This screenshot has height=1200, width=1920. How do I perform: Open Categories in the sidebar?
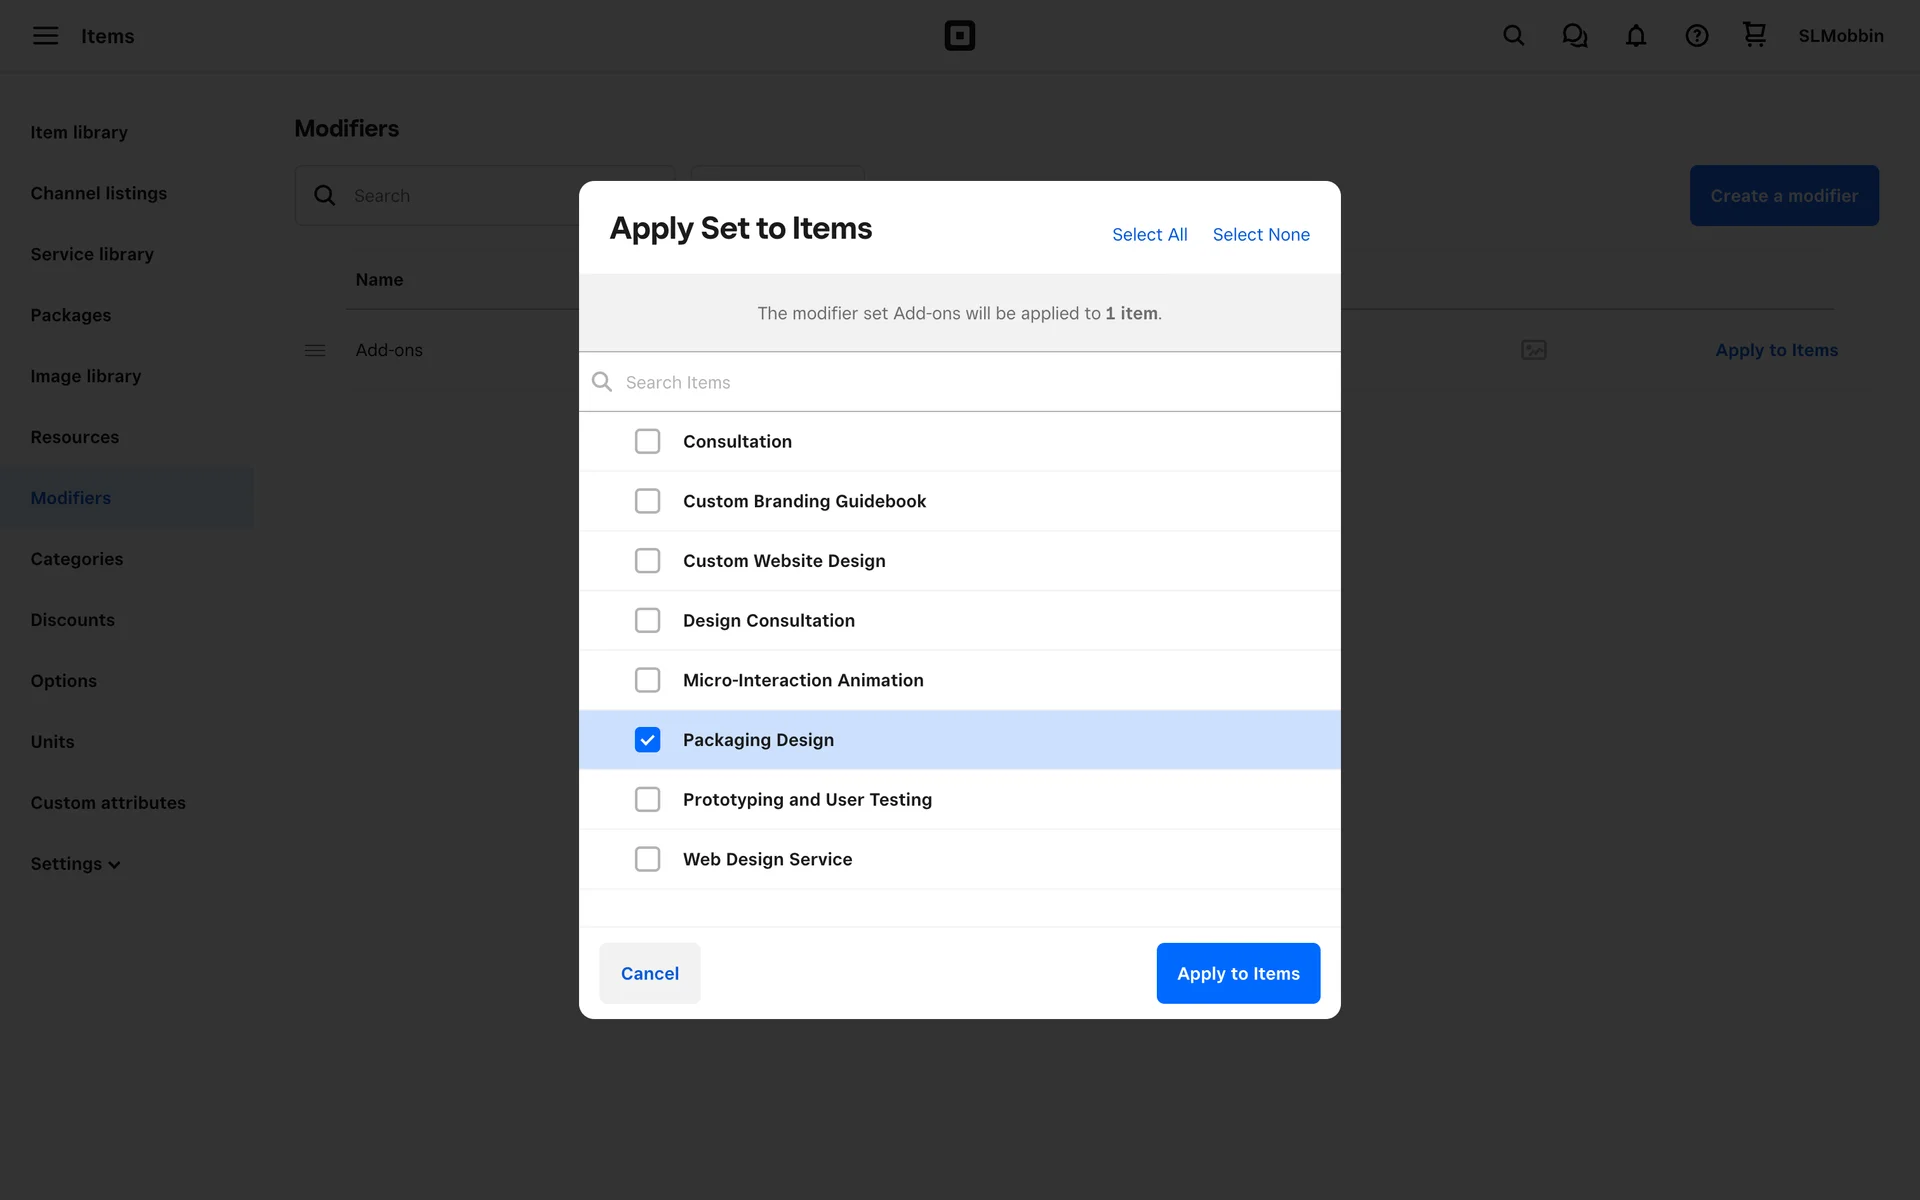77,559
